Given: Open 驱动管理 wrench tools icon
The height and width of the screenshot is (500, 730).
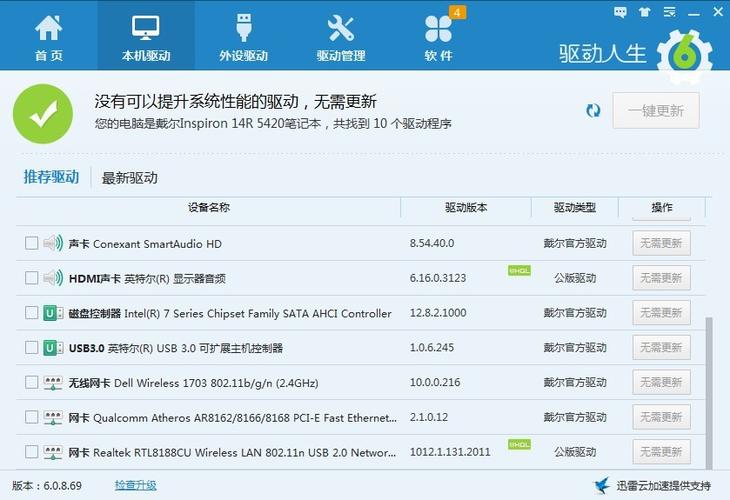Looking at the screenshot, I should click(x=341, y=28).
